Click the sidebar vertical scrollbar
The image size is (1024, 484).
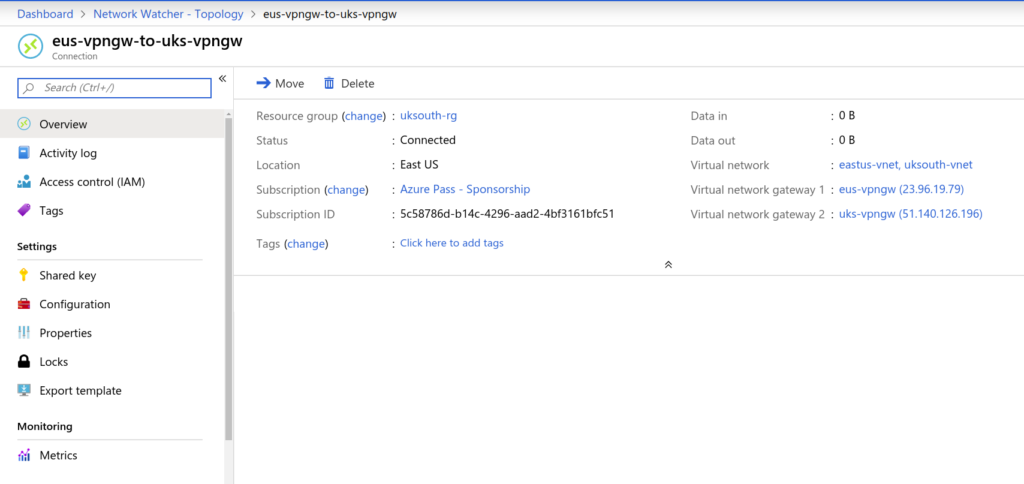coord(229,279)
